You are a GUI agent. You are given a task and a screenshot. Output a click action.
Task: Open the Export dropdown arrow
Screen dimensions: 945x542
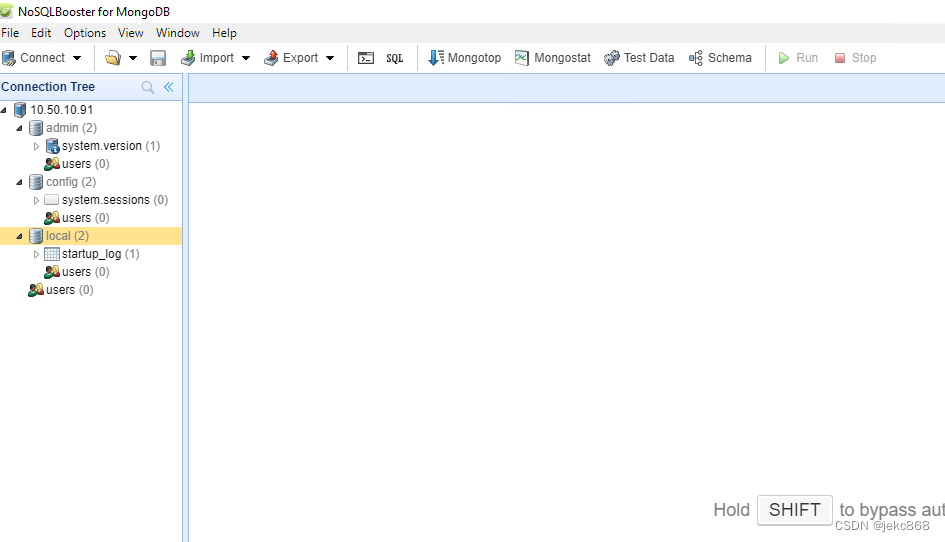tap(330, 58)
